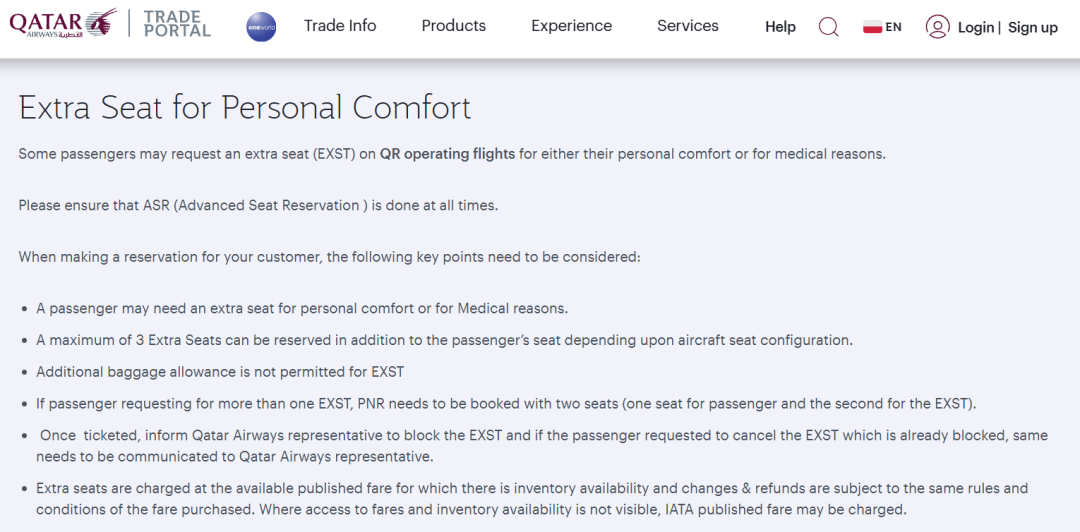Screen dimensions: 1080x532
Task: Click the Sign up link
Action: click(1032, 28)
